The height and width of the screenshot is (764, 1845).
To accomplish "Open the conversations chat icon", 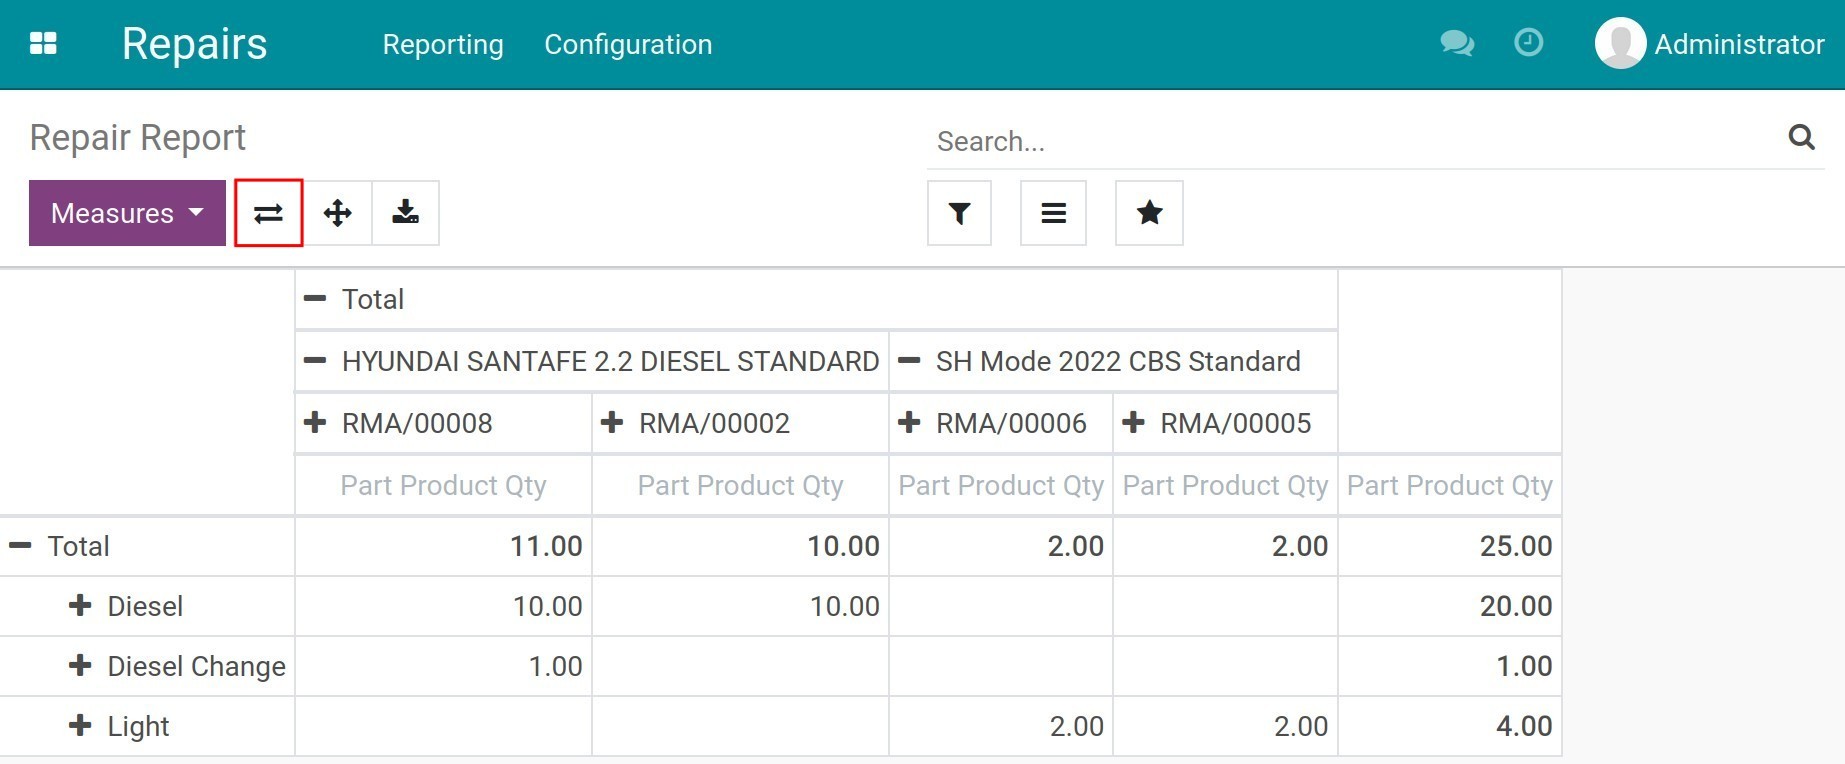I will tap(1457, 43).
